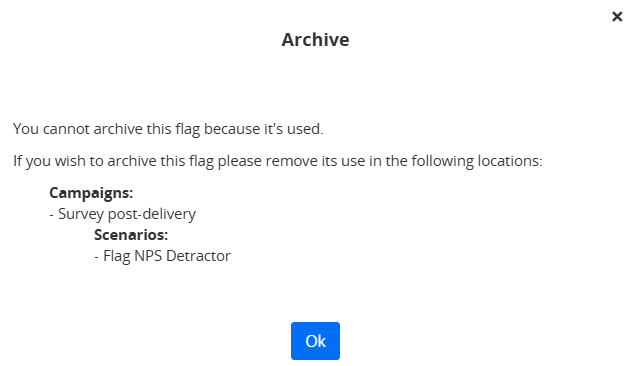Dismiss the dialog using the top-right cross icon
Image resolution: width=628 pixels, height=366 pixels.
(x=617, y=16)
